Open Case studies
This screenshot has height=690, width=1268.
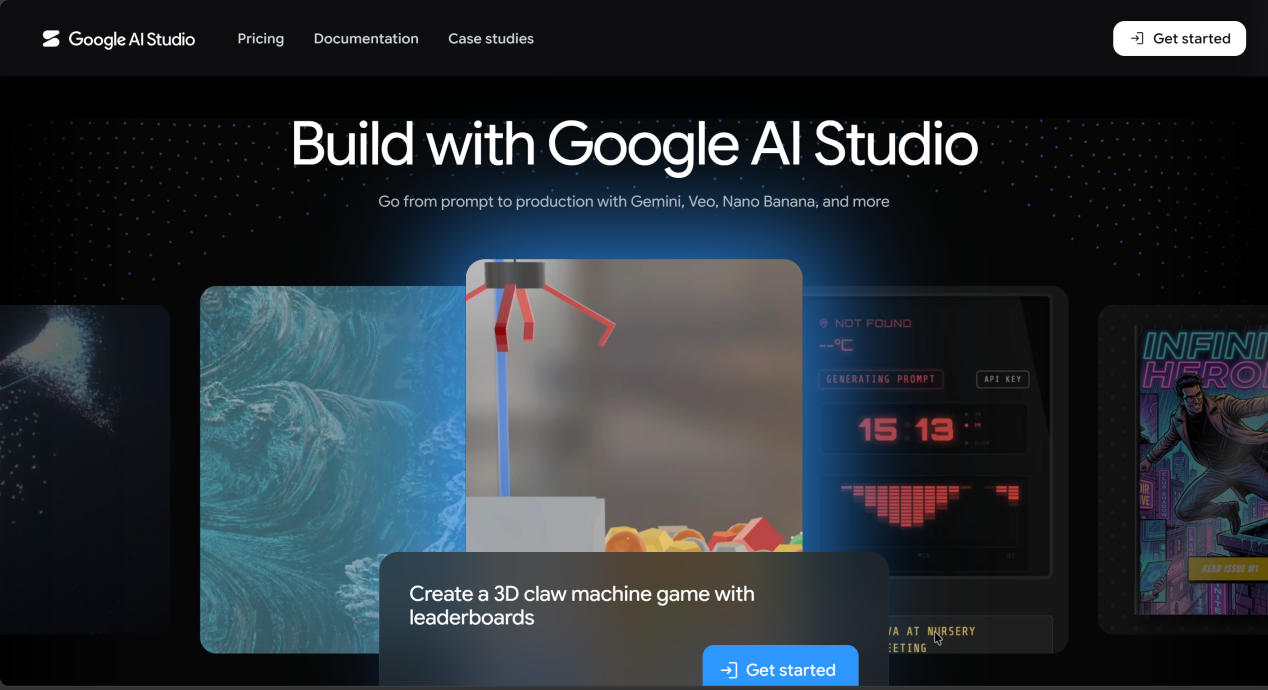(x=491, y=39)
